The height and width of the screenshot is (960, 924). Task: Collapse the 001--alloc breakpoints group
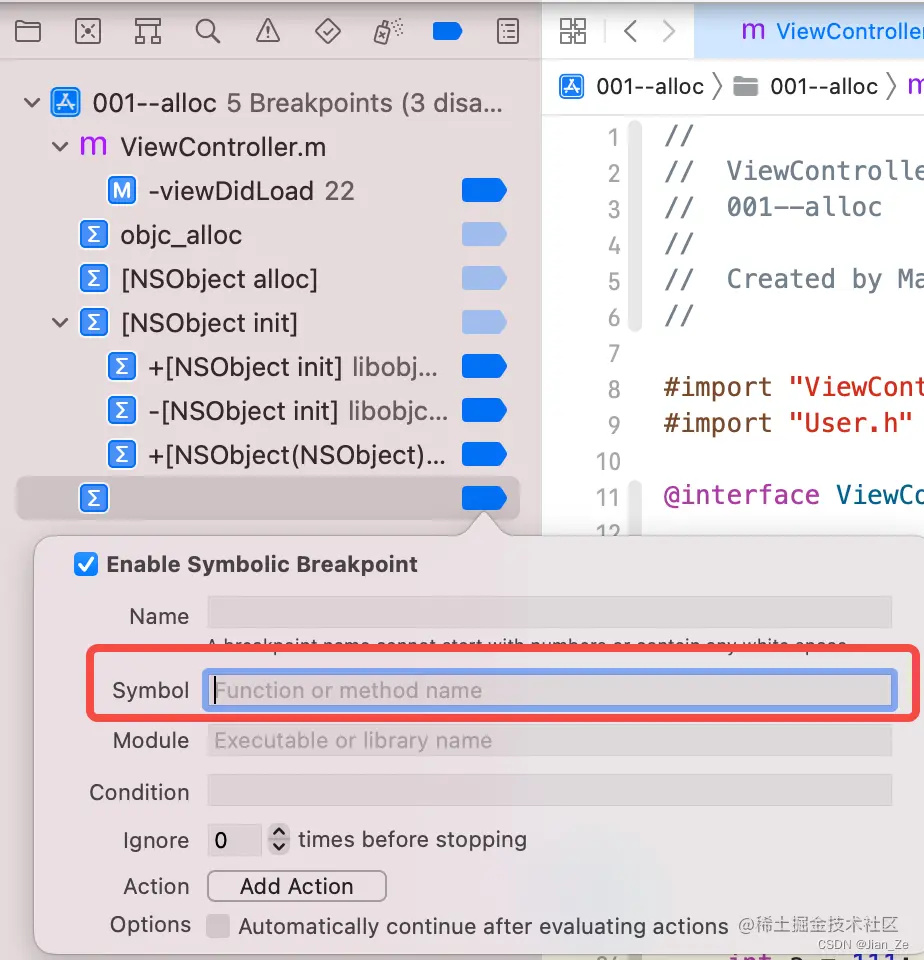(x=32, y=102)
